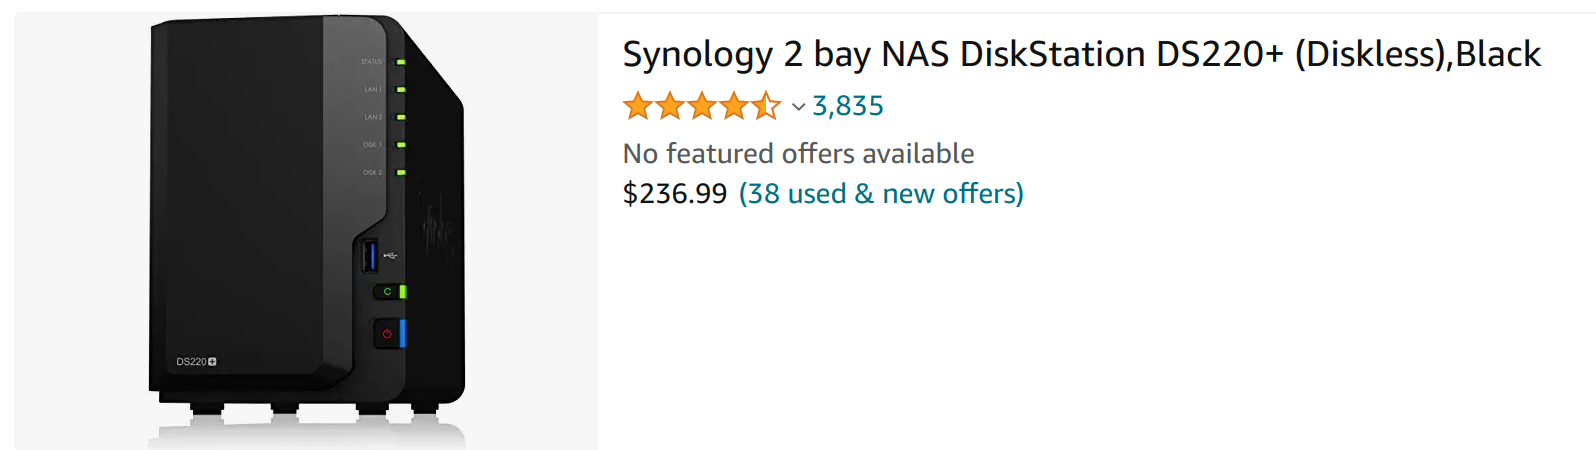Click the blue front USB port
Screen dimensions: 1596x450
coord(370,255)
